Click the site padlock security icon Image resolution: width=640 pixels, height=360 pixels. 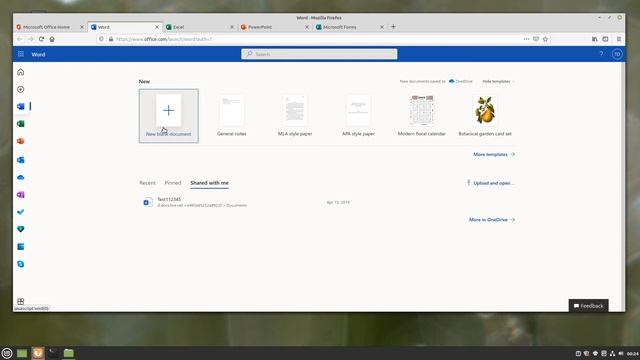[x=111, y=39]
